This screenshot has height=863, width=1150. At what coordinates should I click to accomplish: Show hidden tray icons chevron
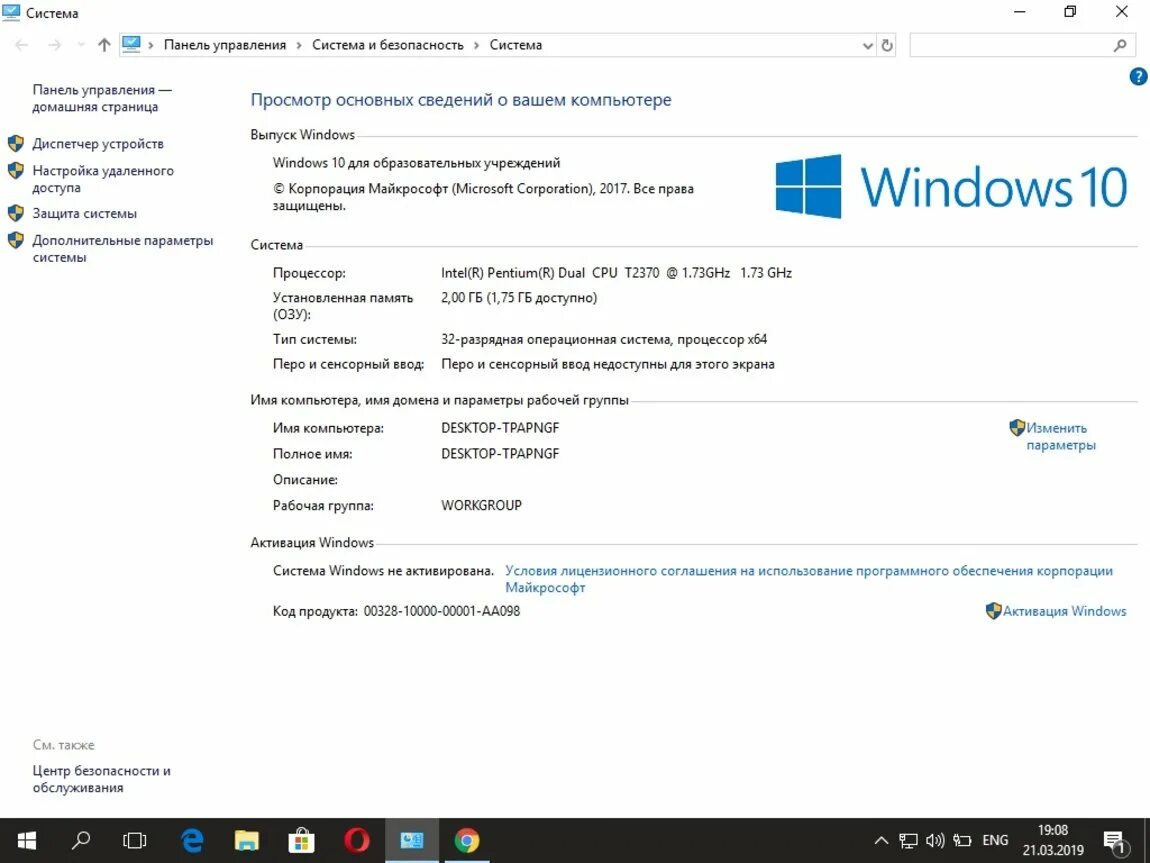[x=882, y=841]
